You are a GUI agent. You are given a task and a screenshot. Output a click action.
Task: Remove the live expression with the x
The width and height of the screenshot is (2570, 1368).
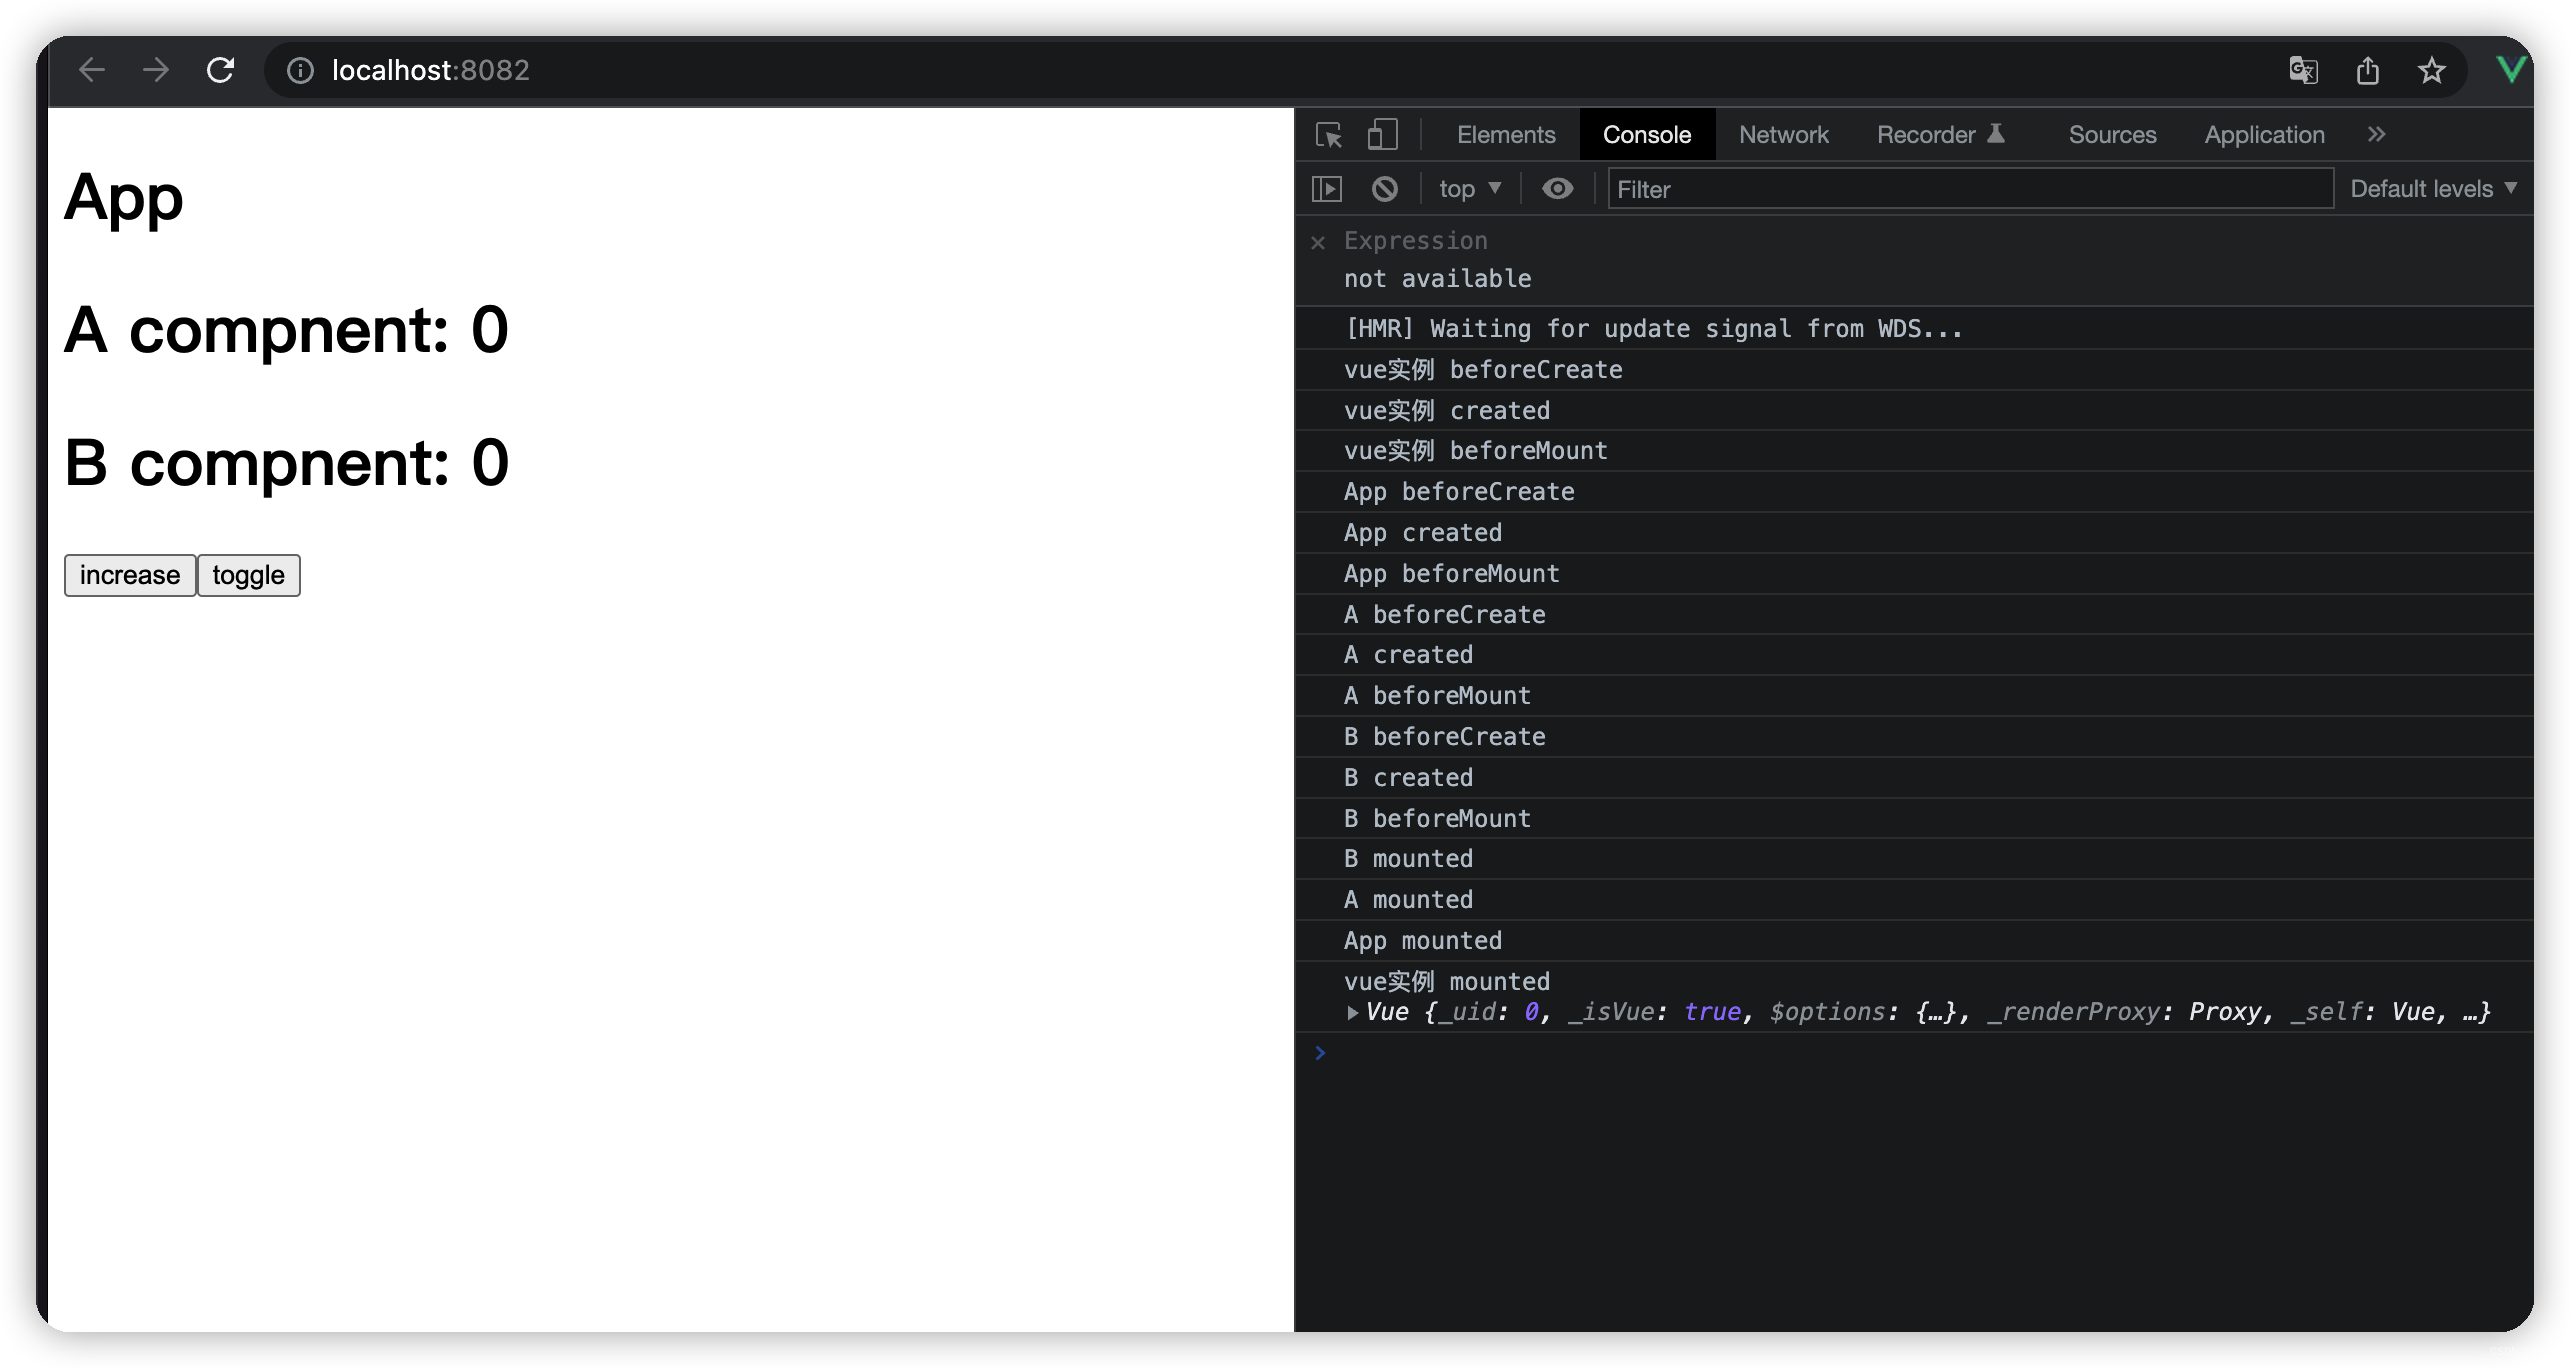tap(1318, 242)
